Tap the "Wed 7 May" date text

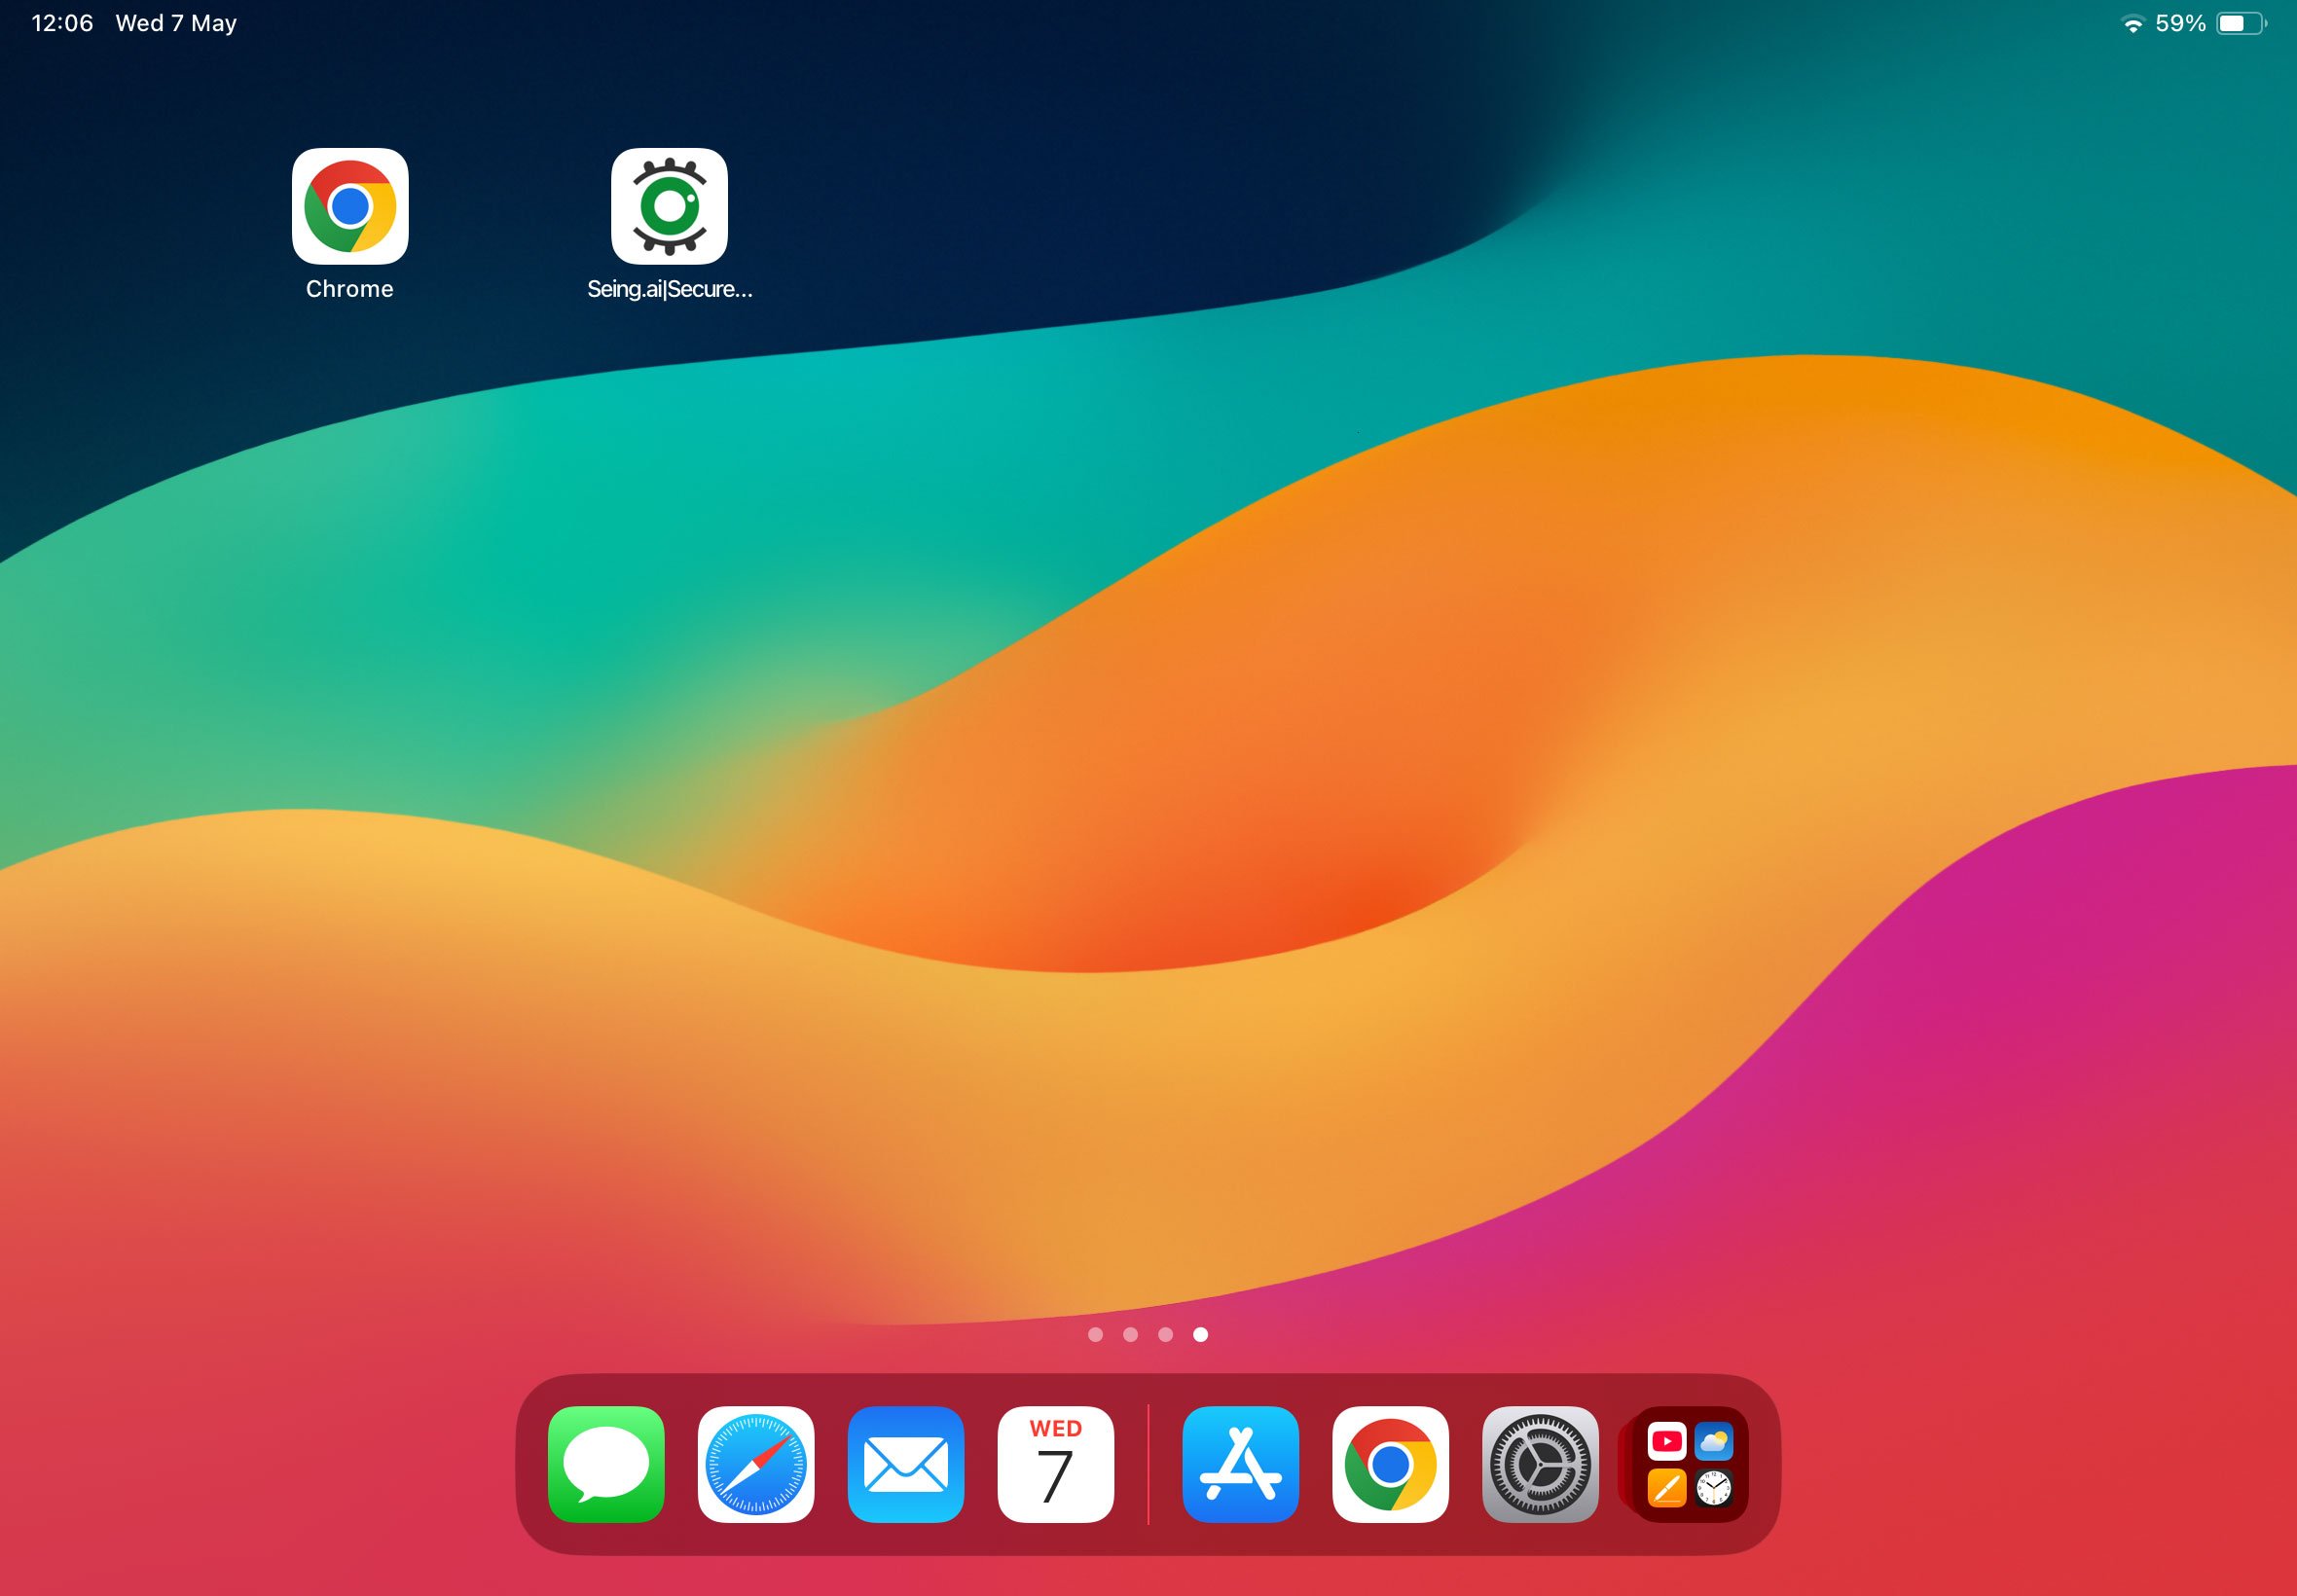point(176,23)
